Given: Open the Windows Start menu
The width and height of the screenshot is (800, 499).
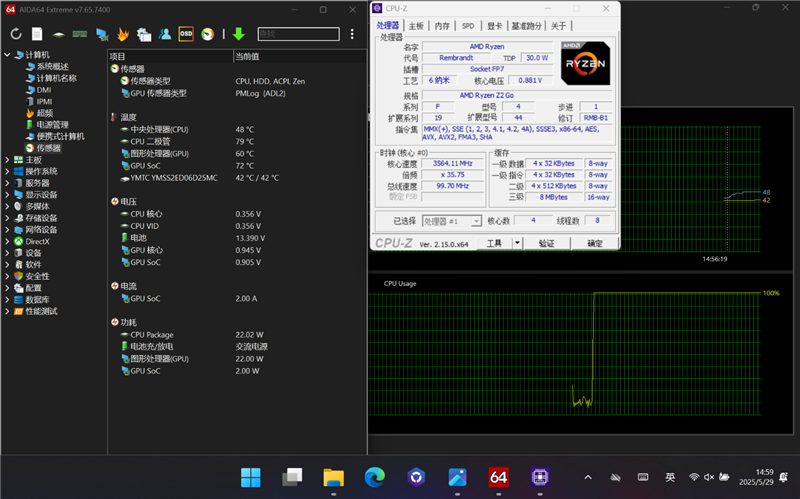Looking at the screenshot, I should point(251,478).
